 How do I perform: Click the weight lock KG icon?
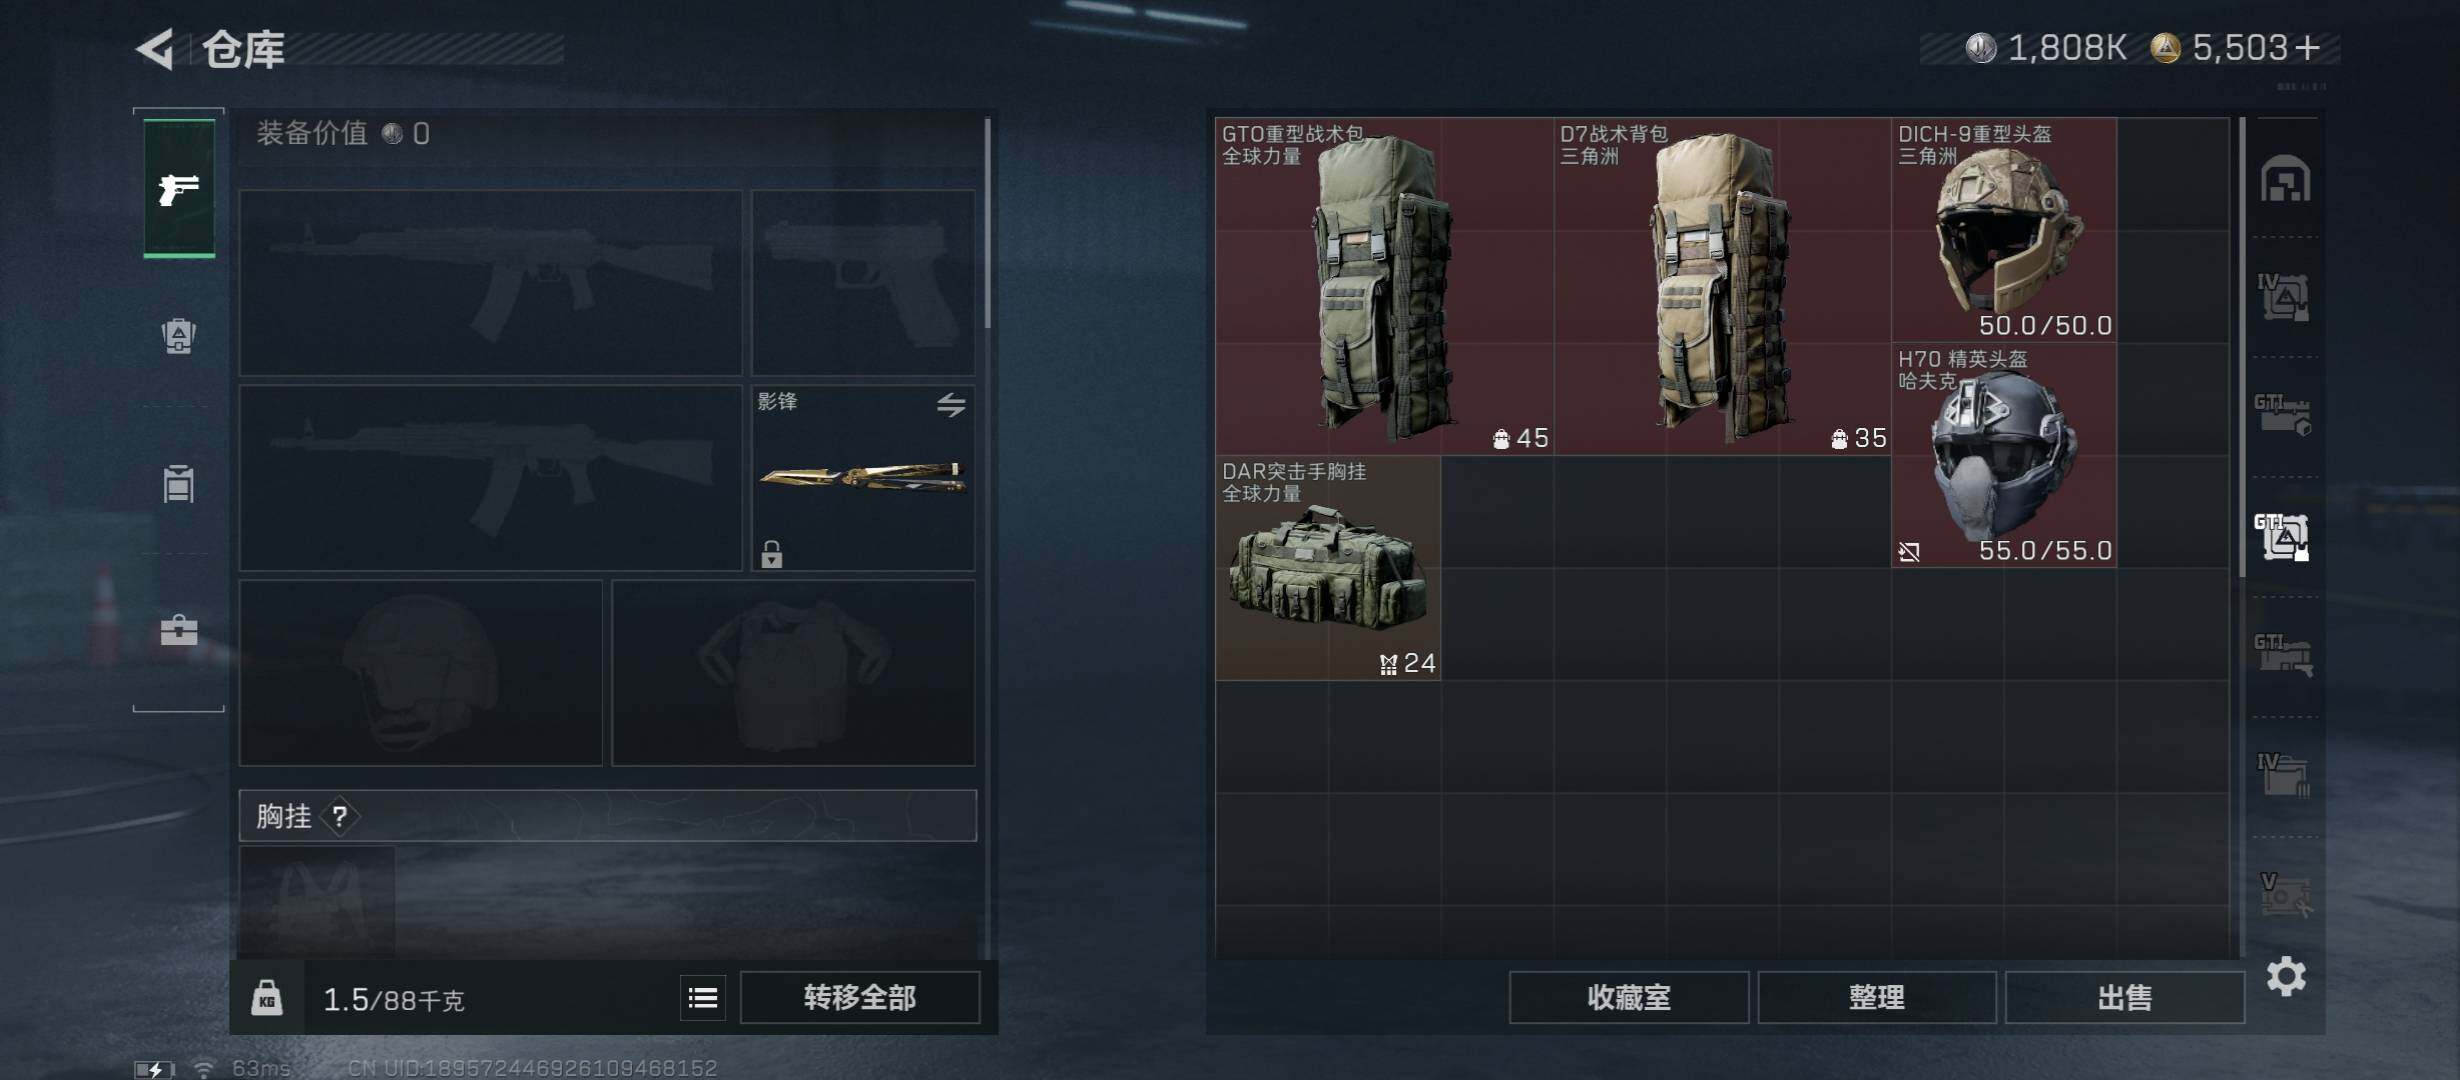266,998
